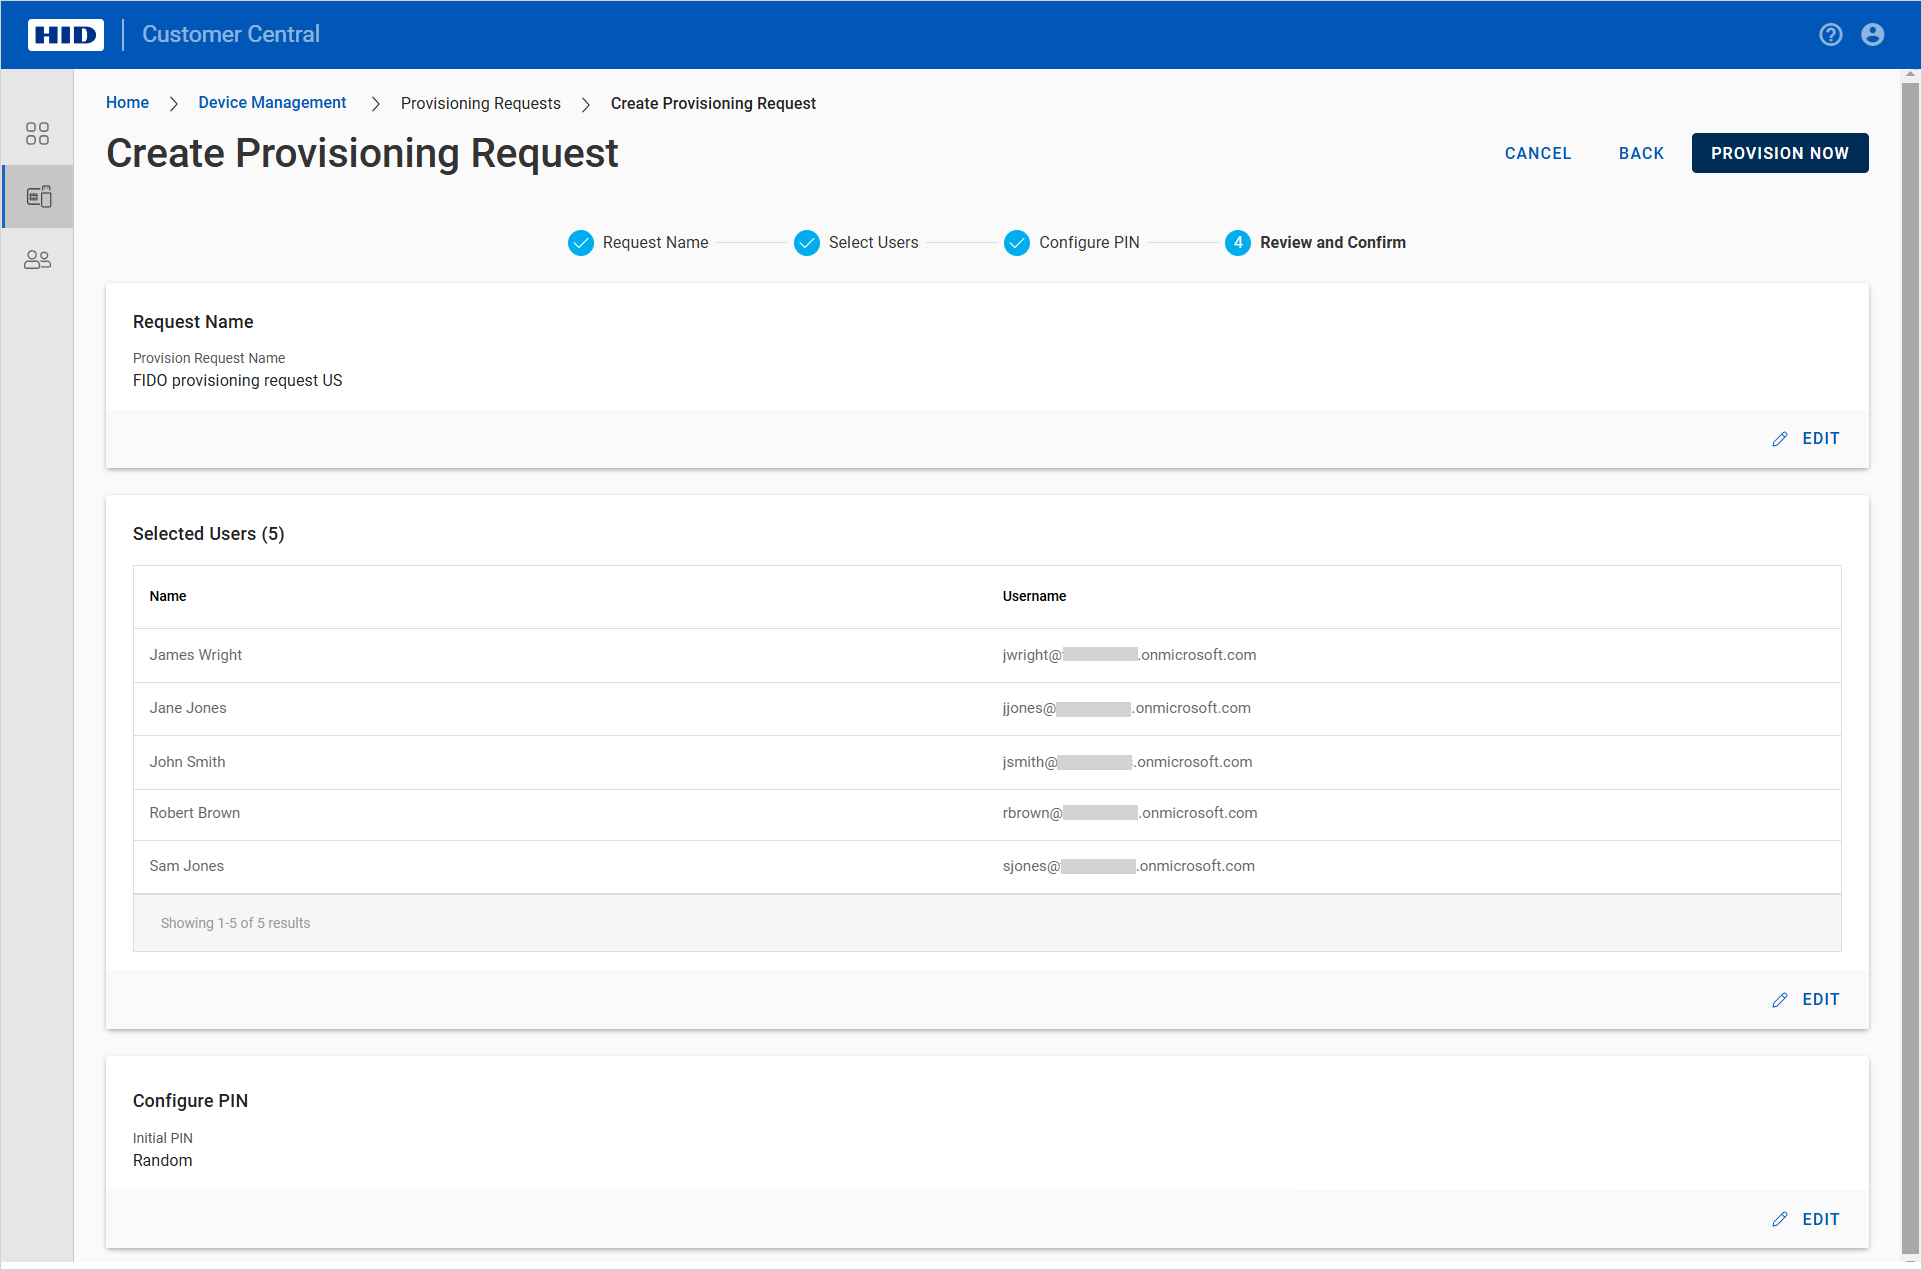Image resolution: width=1922 pixels, height=1270 pixels.
Task: Click the Select Users step checkmark
Action: click(x=806, y=243)
